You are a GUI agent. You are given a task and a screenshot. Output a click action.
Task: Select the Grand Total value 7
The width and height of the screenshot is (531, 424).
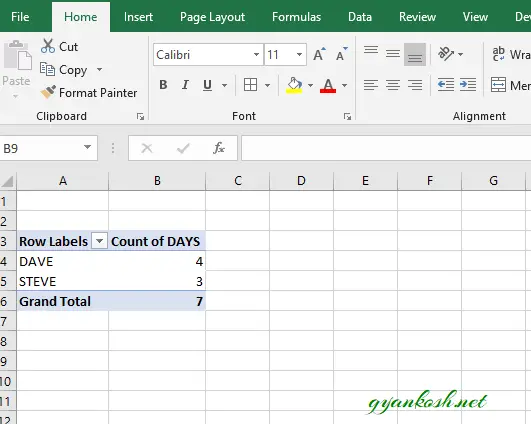tap(157, 301)
